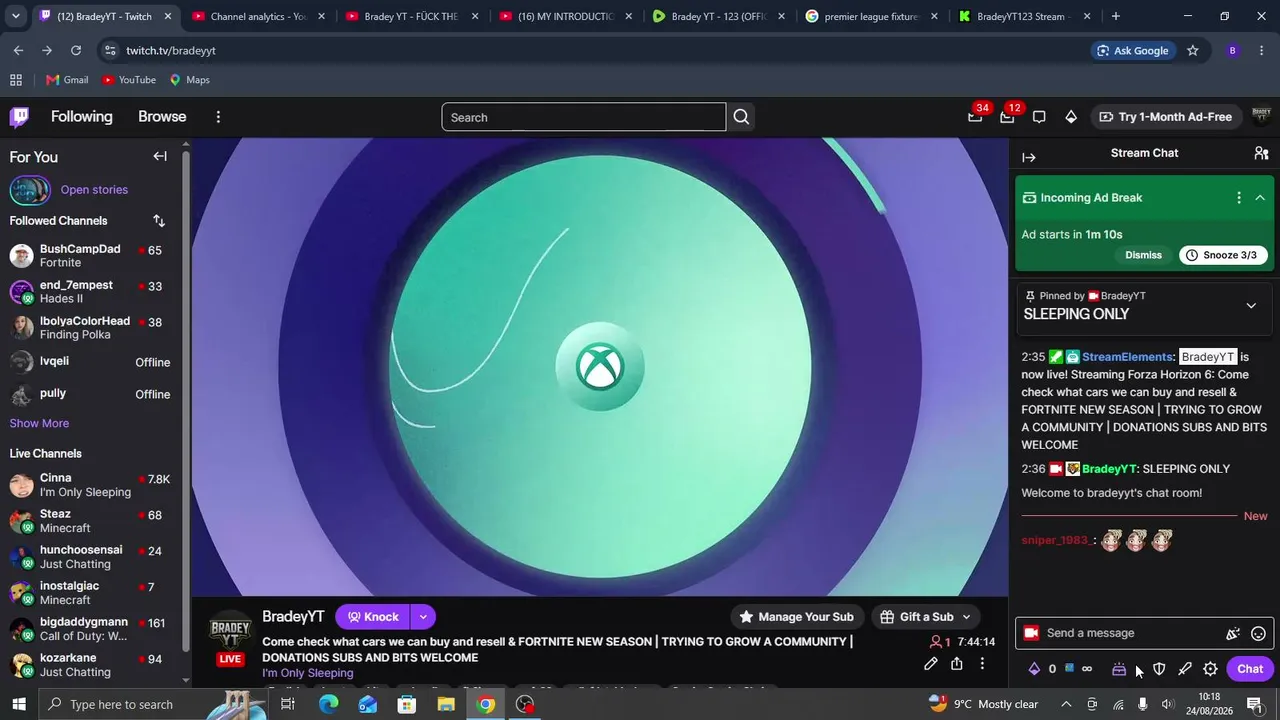Image resolution: width=1280 pixels, height=720 pixels.
Task: Open the chat community users list
Action: point(1261,153)
